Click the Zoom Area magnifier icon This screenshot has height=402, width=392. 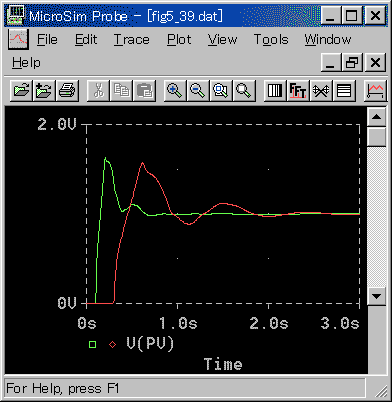pyautogui.click(x=221, y=90)
